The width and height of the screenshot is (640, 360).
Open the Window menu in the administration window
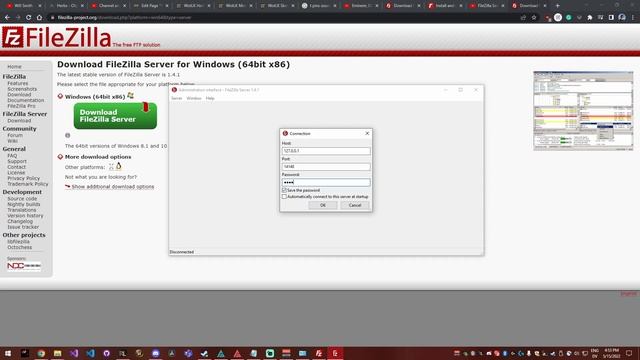pos(194,98)
